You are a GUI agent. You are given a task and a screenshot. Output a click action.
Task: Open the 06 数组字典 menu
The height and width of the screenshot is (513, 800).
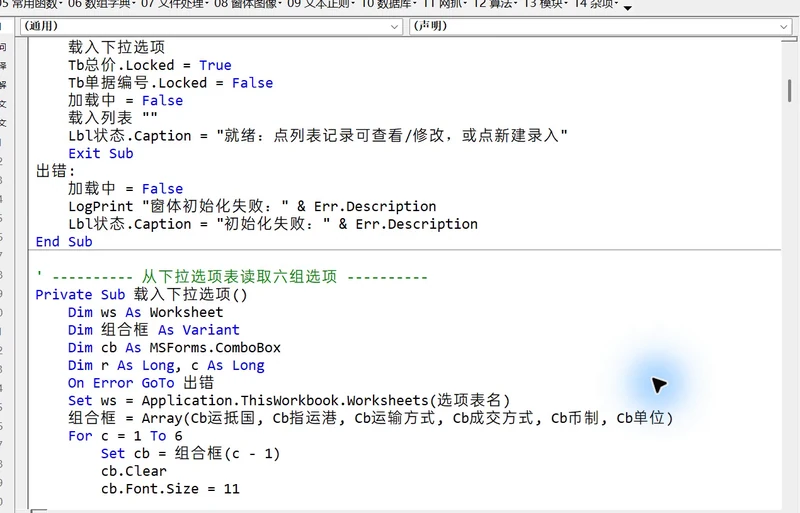pyautogui.click(x=101, y=4)
